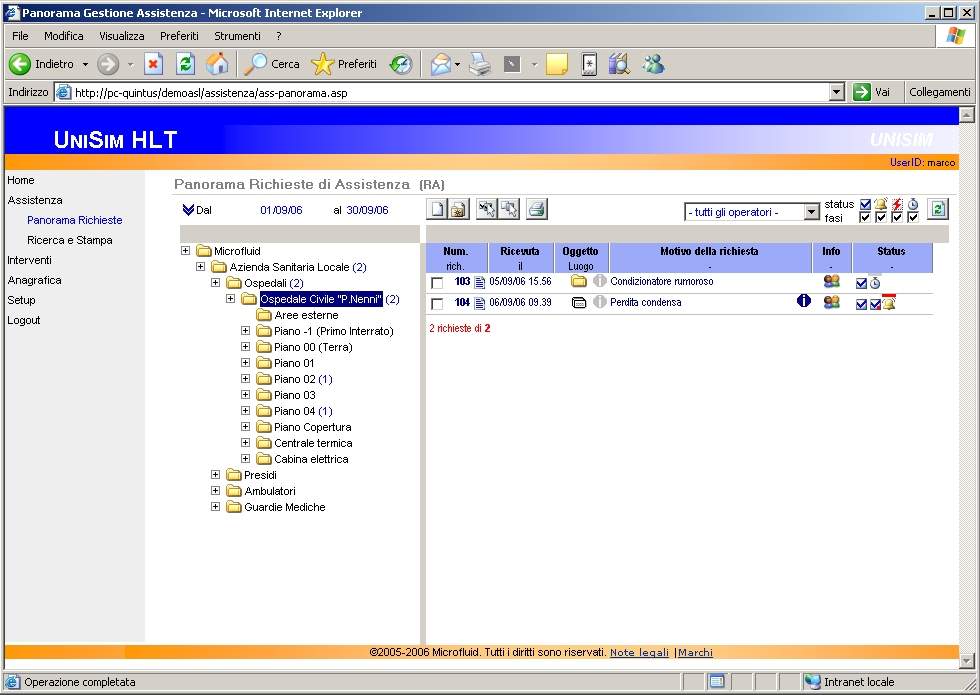
Task: Open Interventi section in sidebar
Action: coord(29,260)
